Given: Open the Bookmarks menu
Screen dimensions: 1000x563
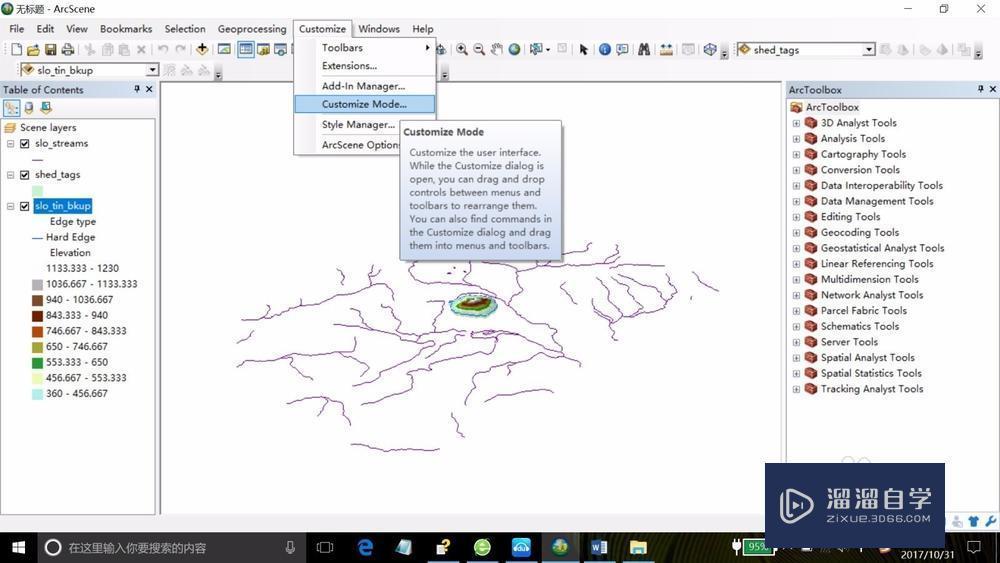Looking at the screenshot, I should pos(126,29).
